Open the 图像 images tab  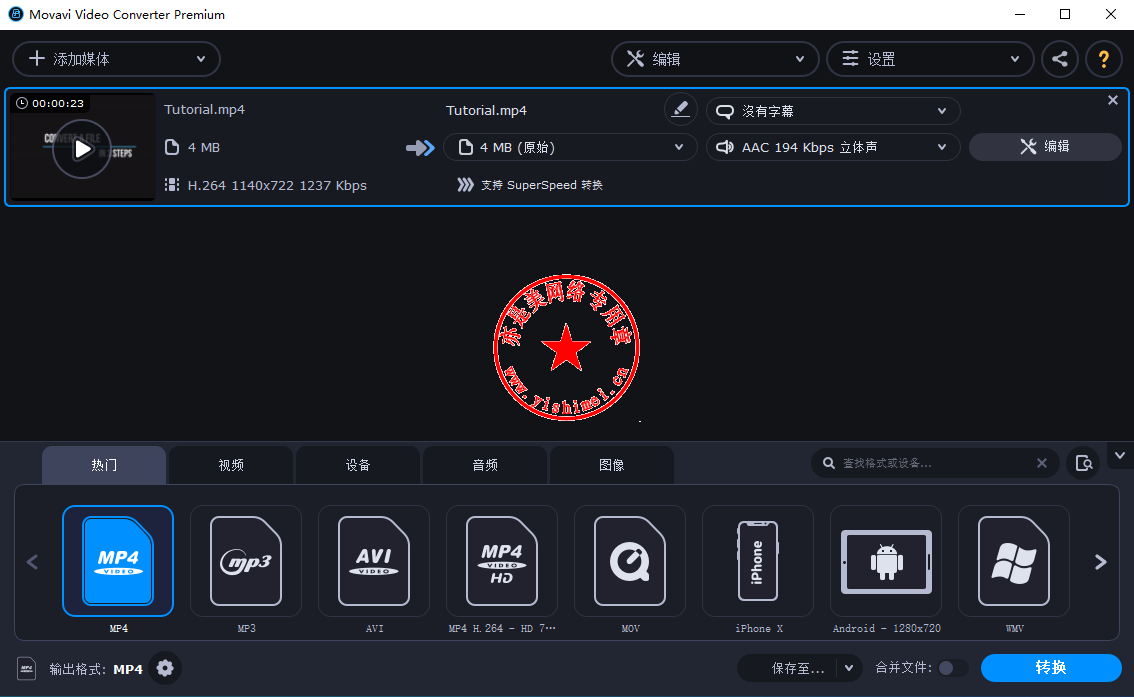(x=612, y=465)
